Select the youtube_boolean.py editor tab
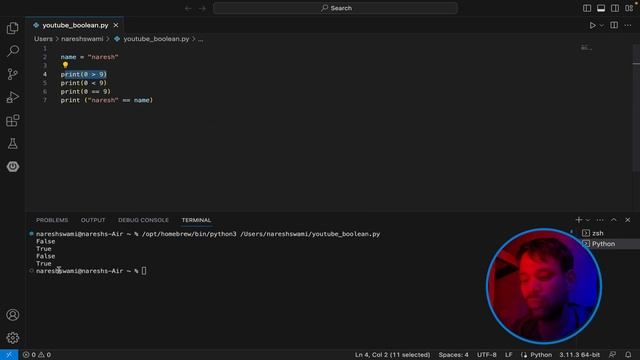 tap(75, 25)
